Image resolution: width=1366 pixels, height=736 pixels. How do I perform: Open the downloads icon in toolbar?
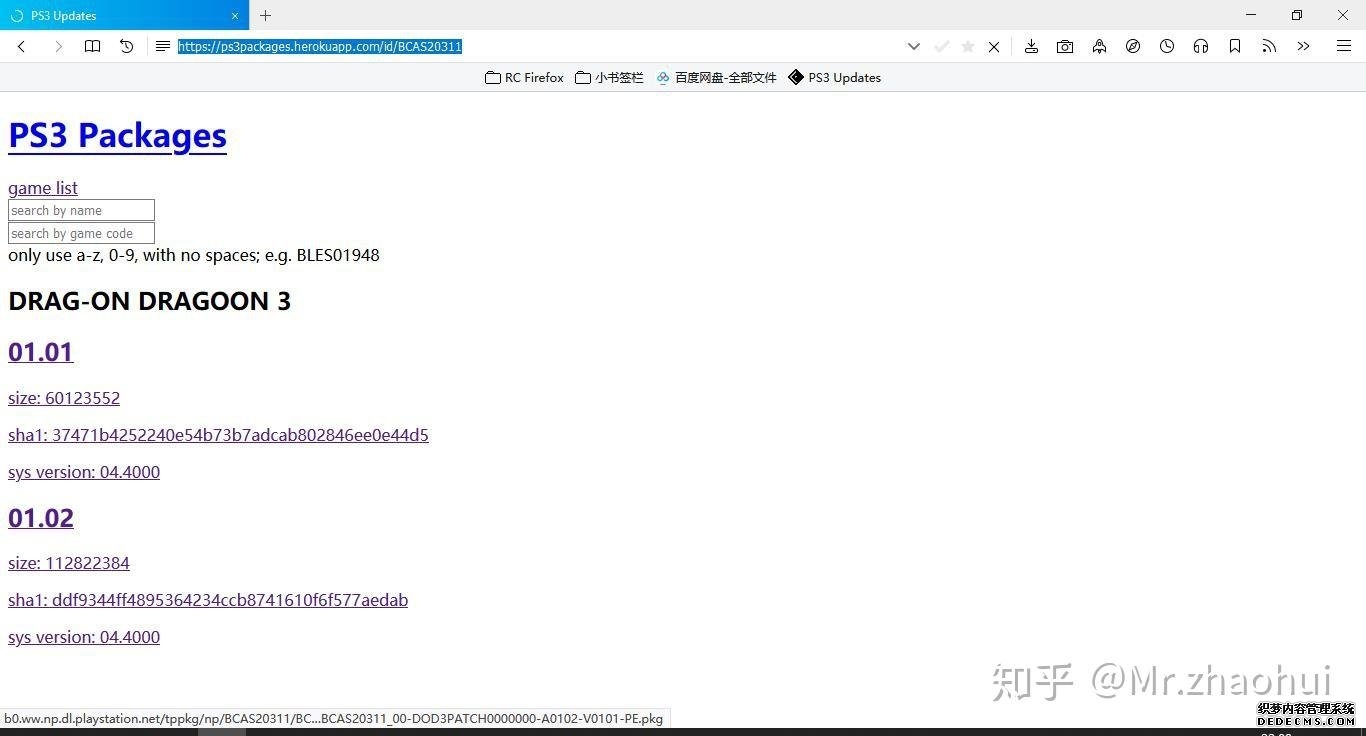coord(1031,46)
